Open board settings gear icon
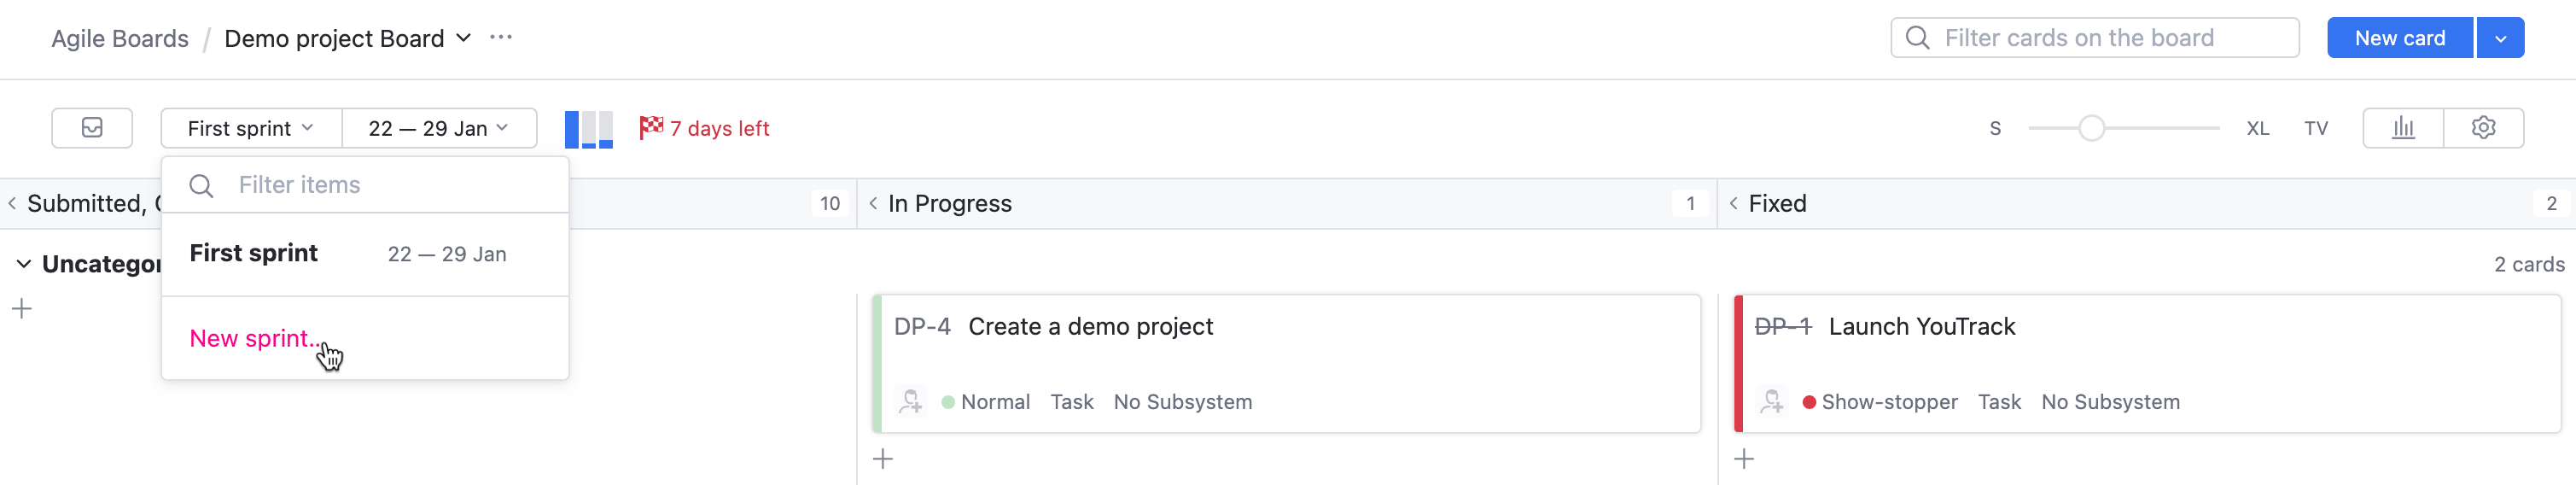Screen dimensions: 2576x485 (2483, 128)
